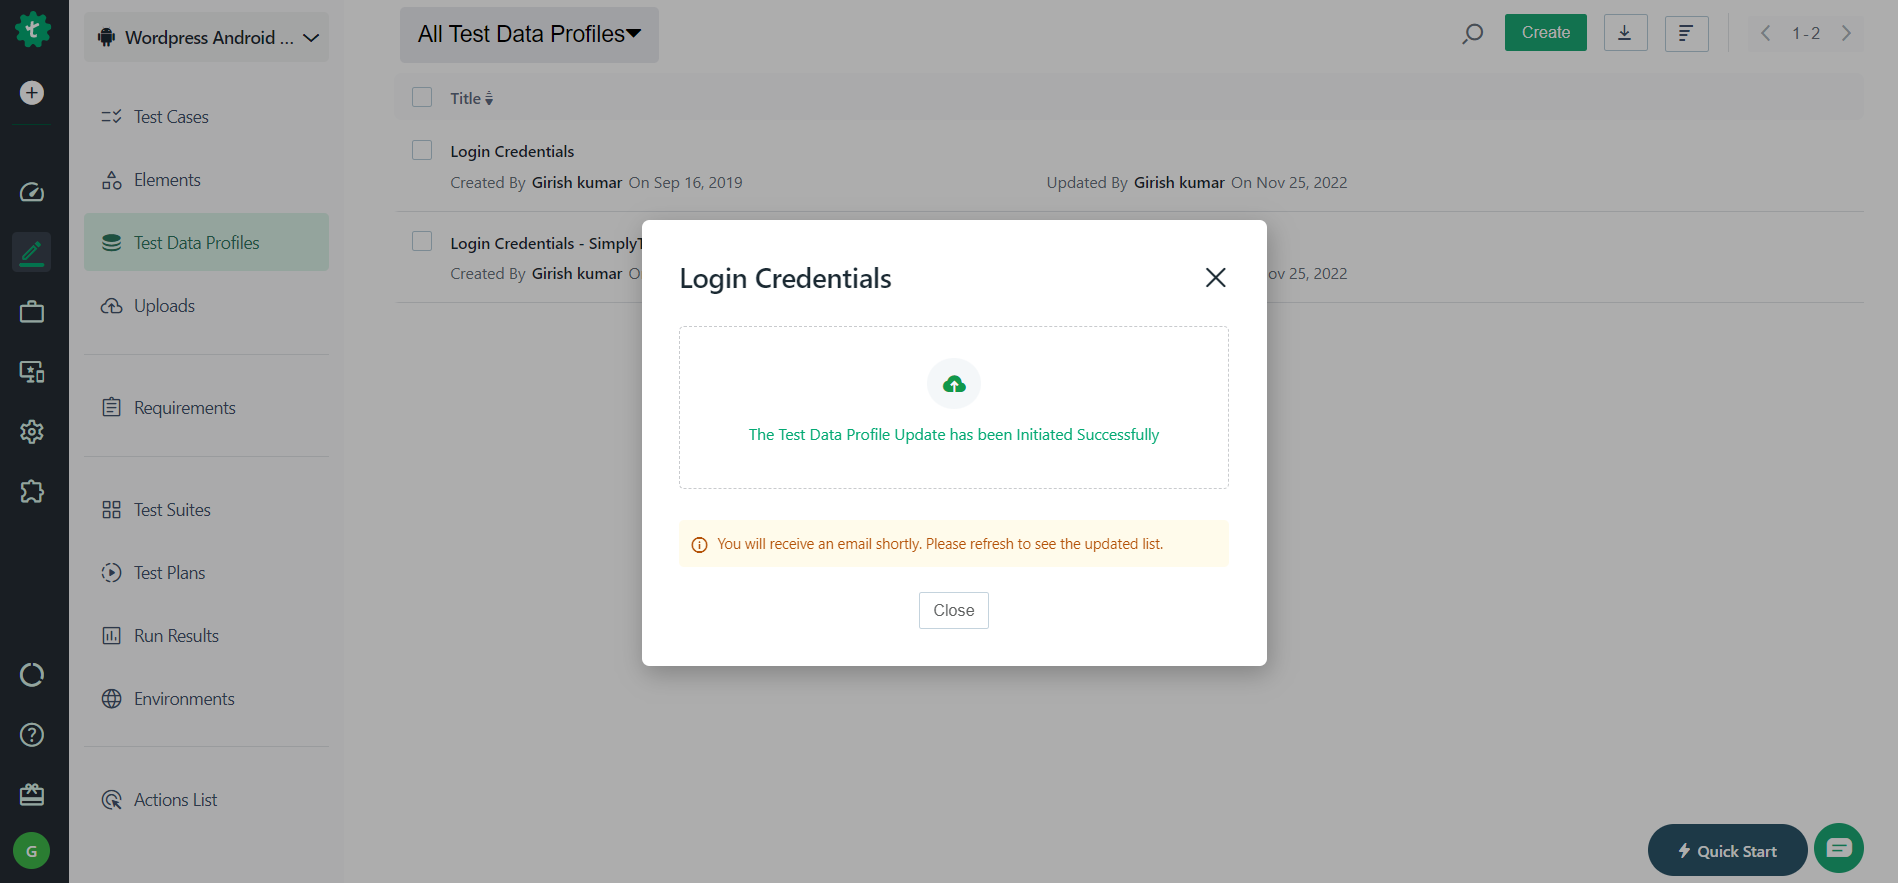Expand the Wordpress Android project dropdown
Viewport: 1898px width, 883px height.
click(207, 37)
